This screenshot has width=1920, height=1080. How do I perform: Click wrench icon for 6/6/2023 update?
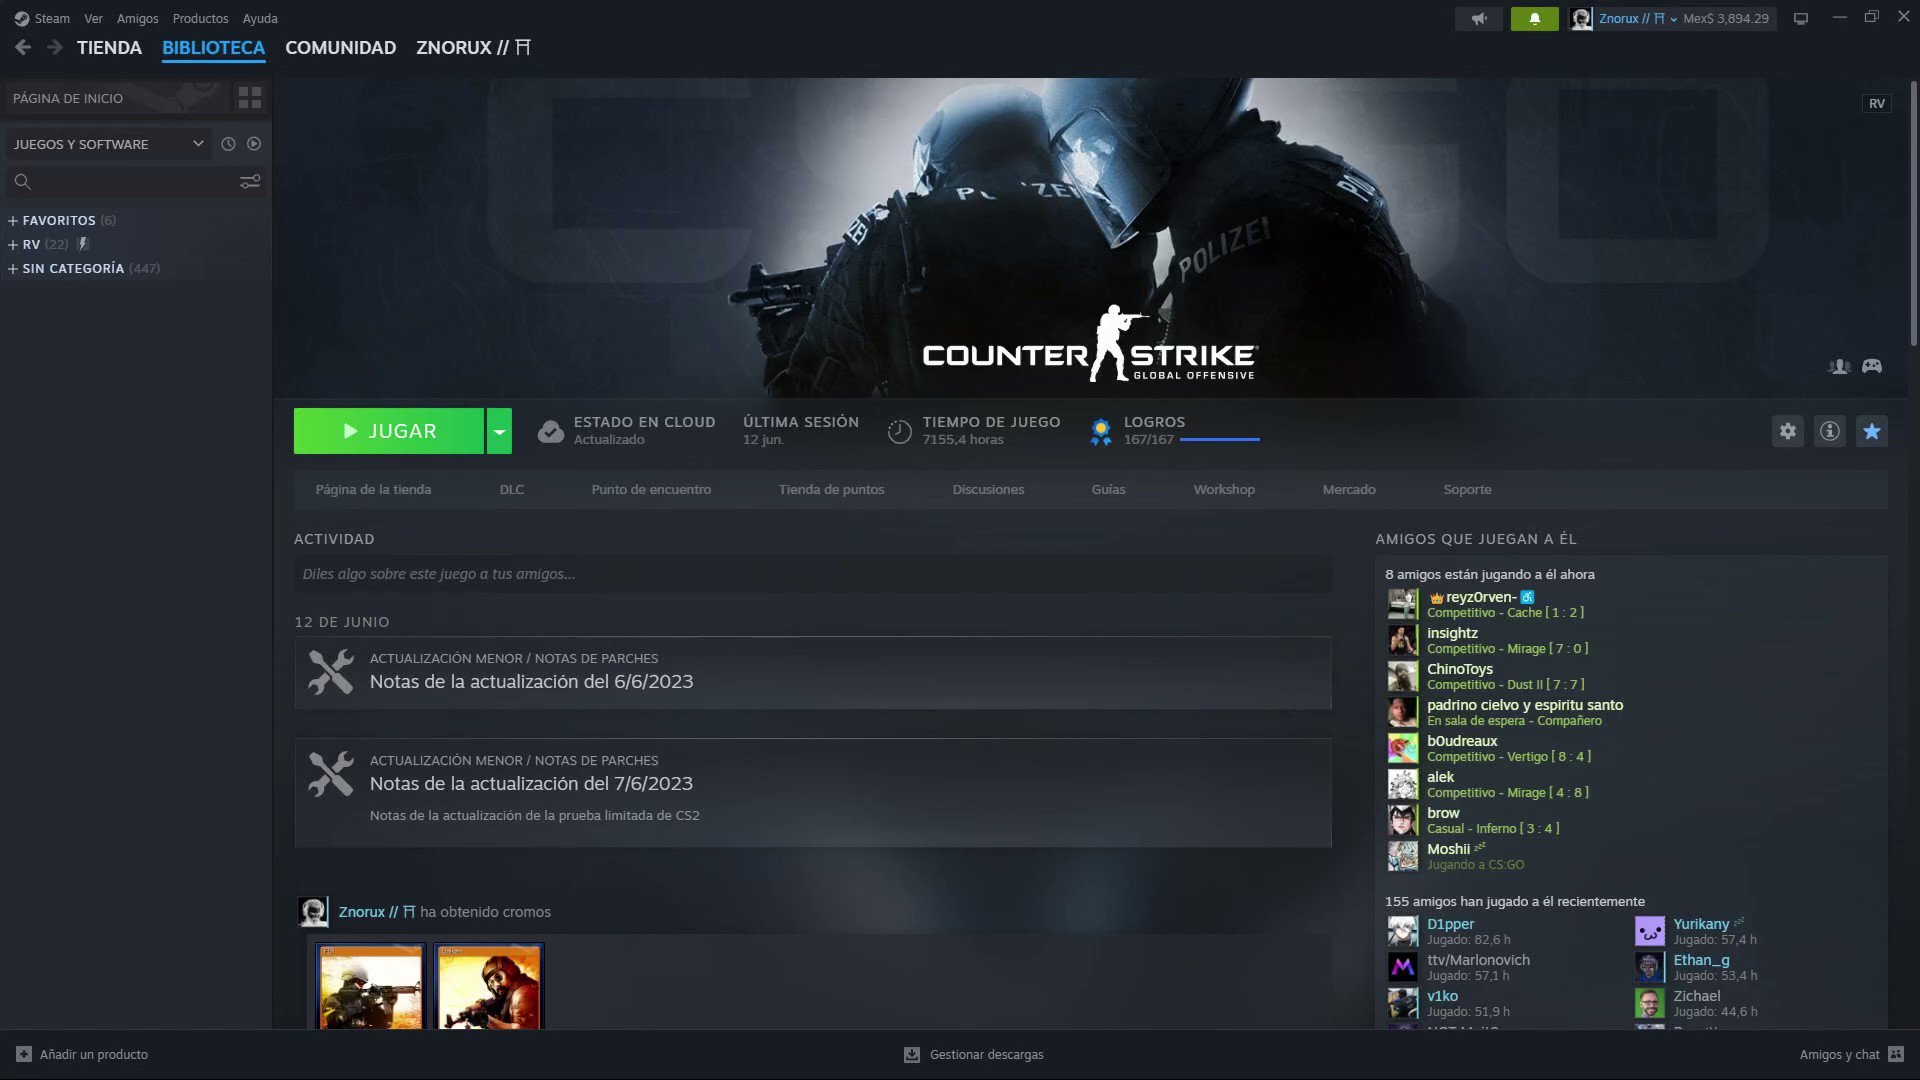331,672
